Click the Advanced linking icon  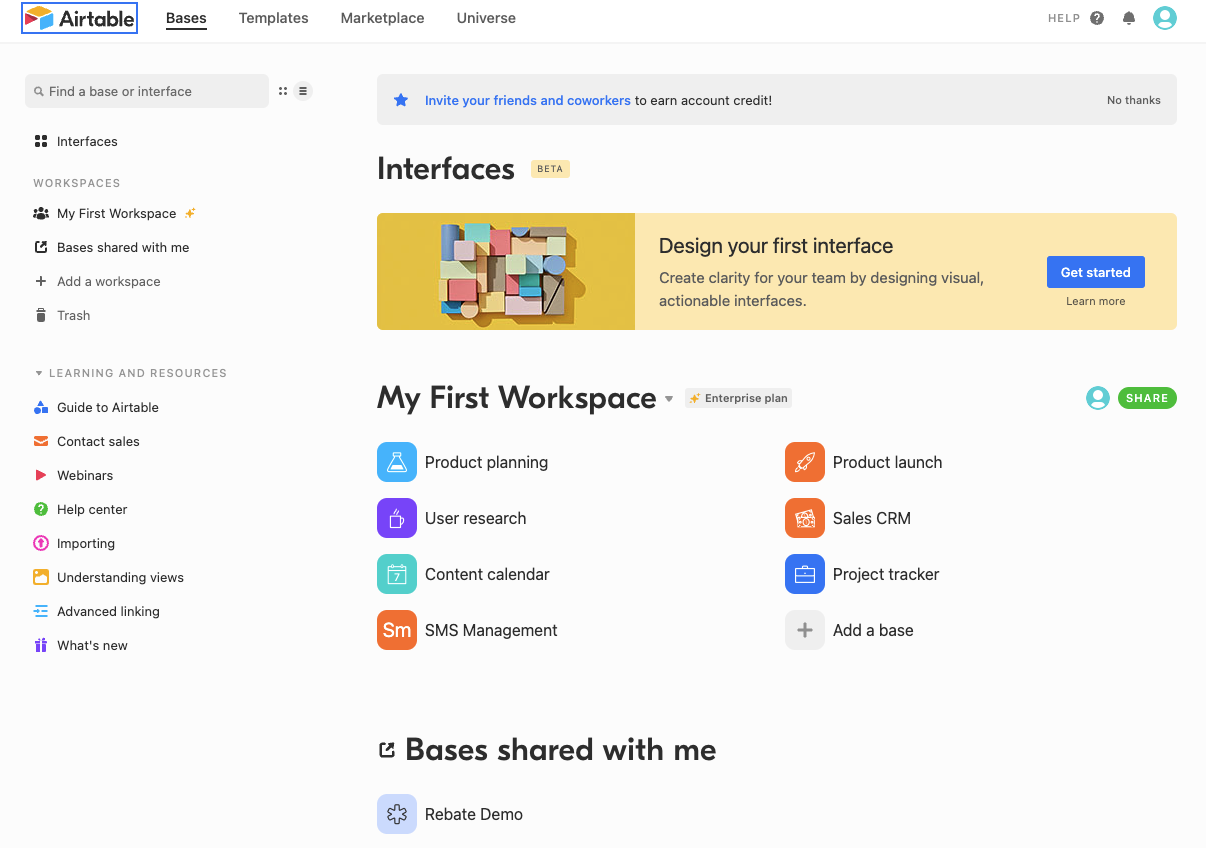[41, 611]
